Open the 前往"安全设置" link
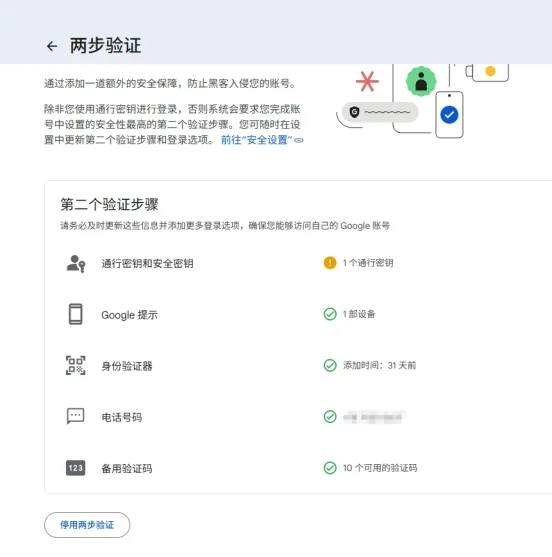This screenshot has width=552, height=557. pos(262,140)
